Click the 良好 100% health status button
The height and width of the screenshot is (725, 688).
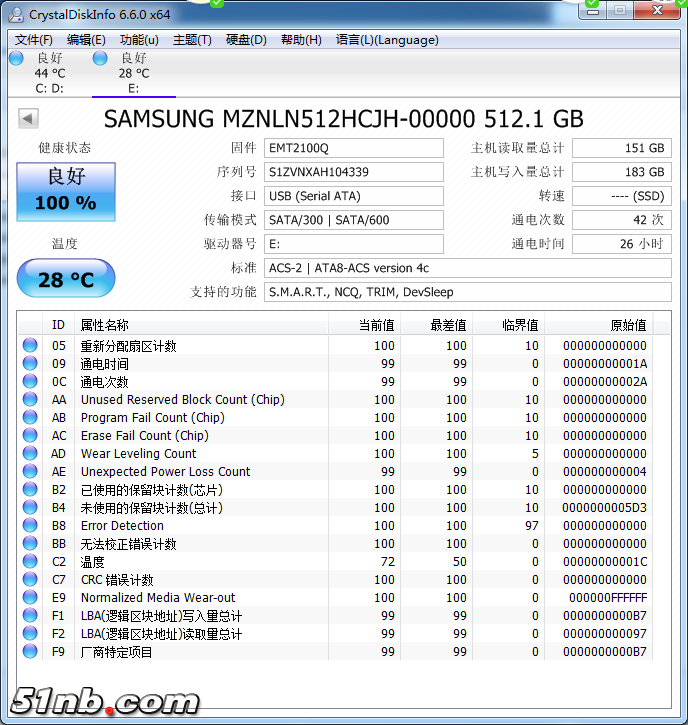tap(66, 190)
